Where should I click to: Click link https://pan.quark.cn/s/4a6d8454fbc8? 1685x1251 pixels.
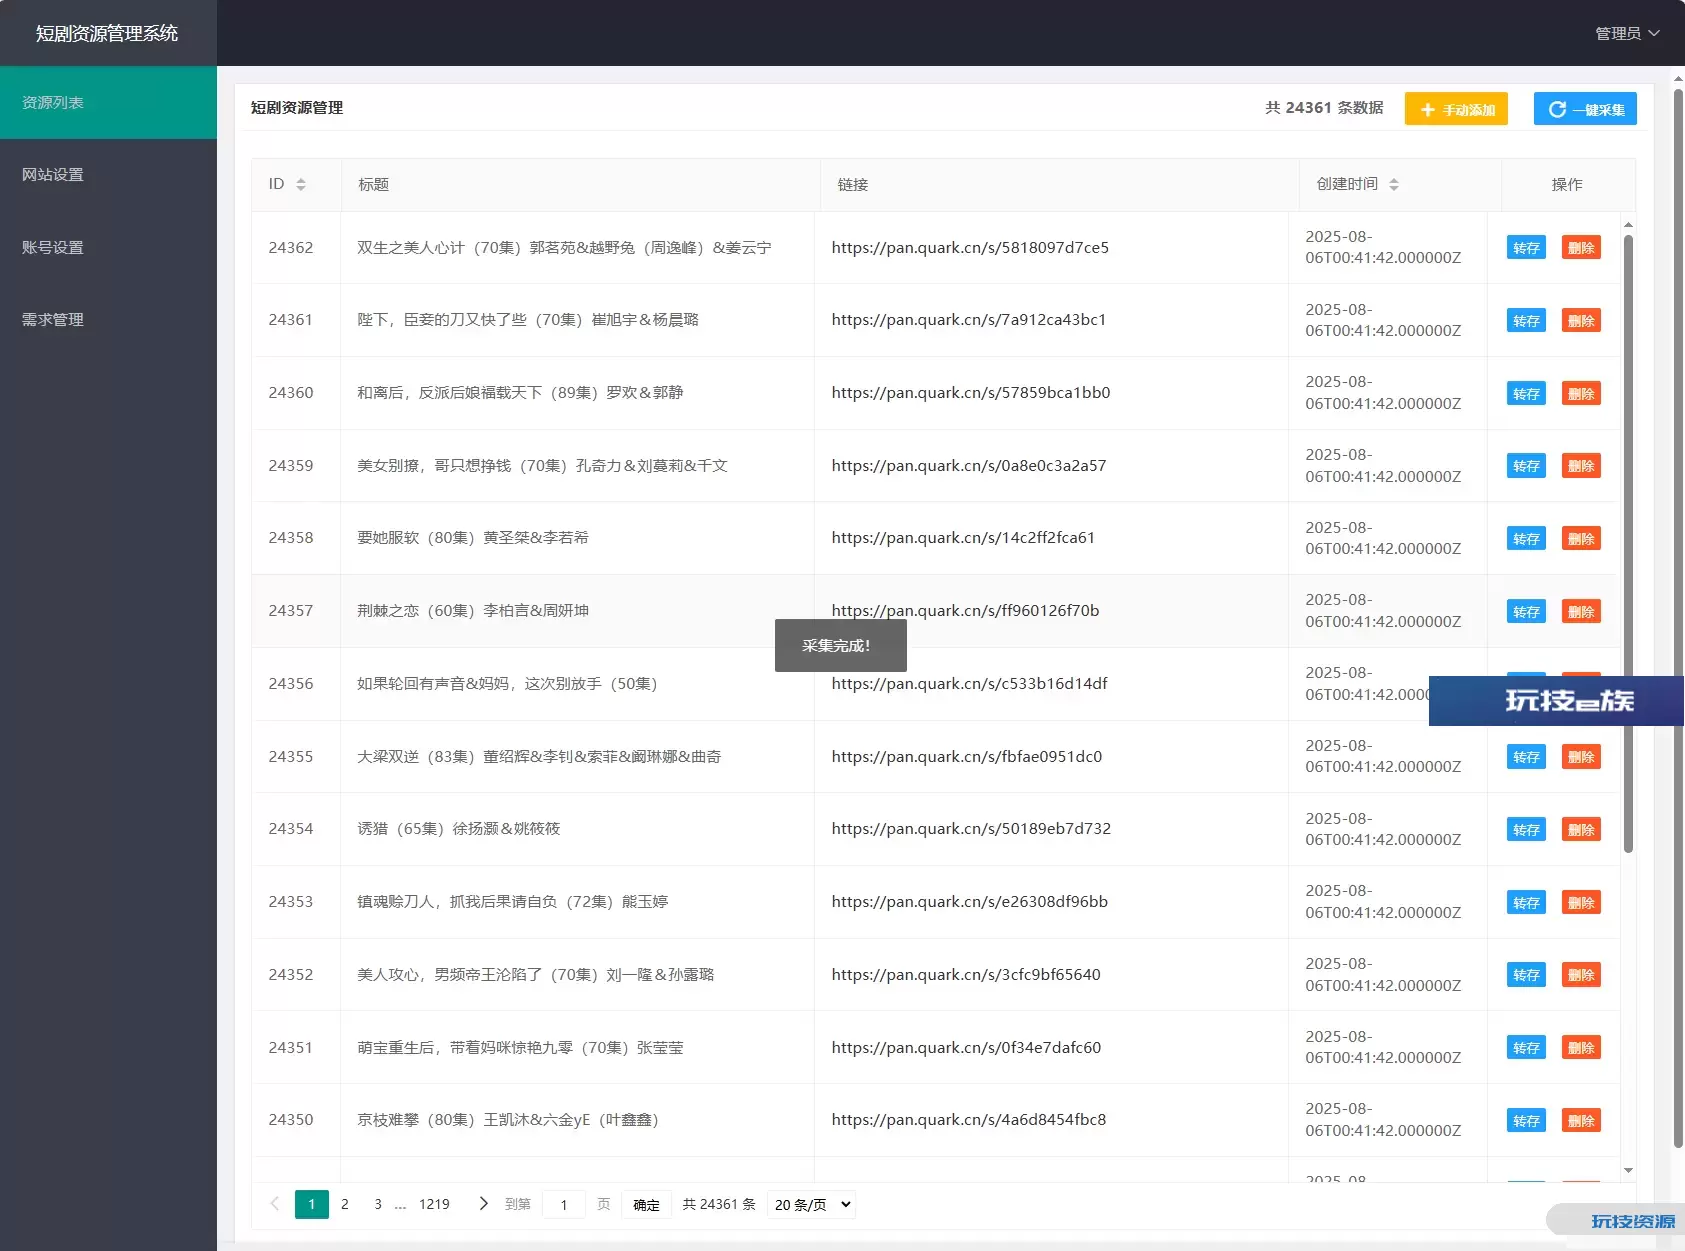coord(969,1120)
